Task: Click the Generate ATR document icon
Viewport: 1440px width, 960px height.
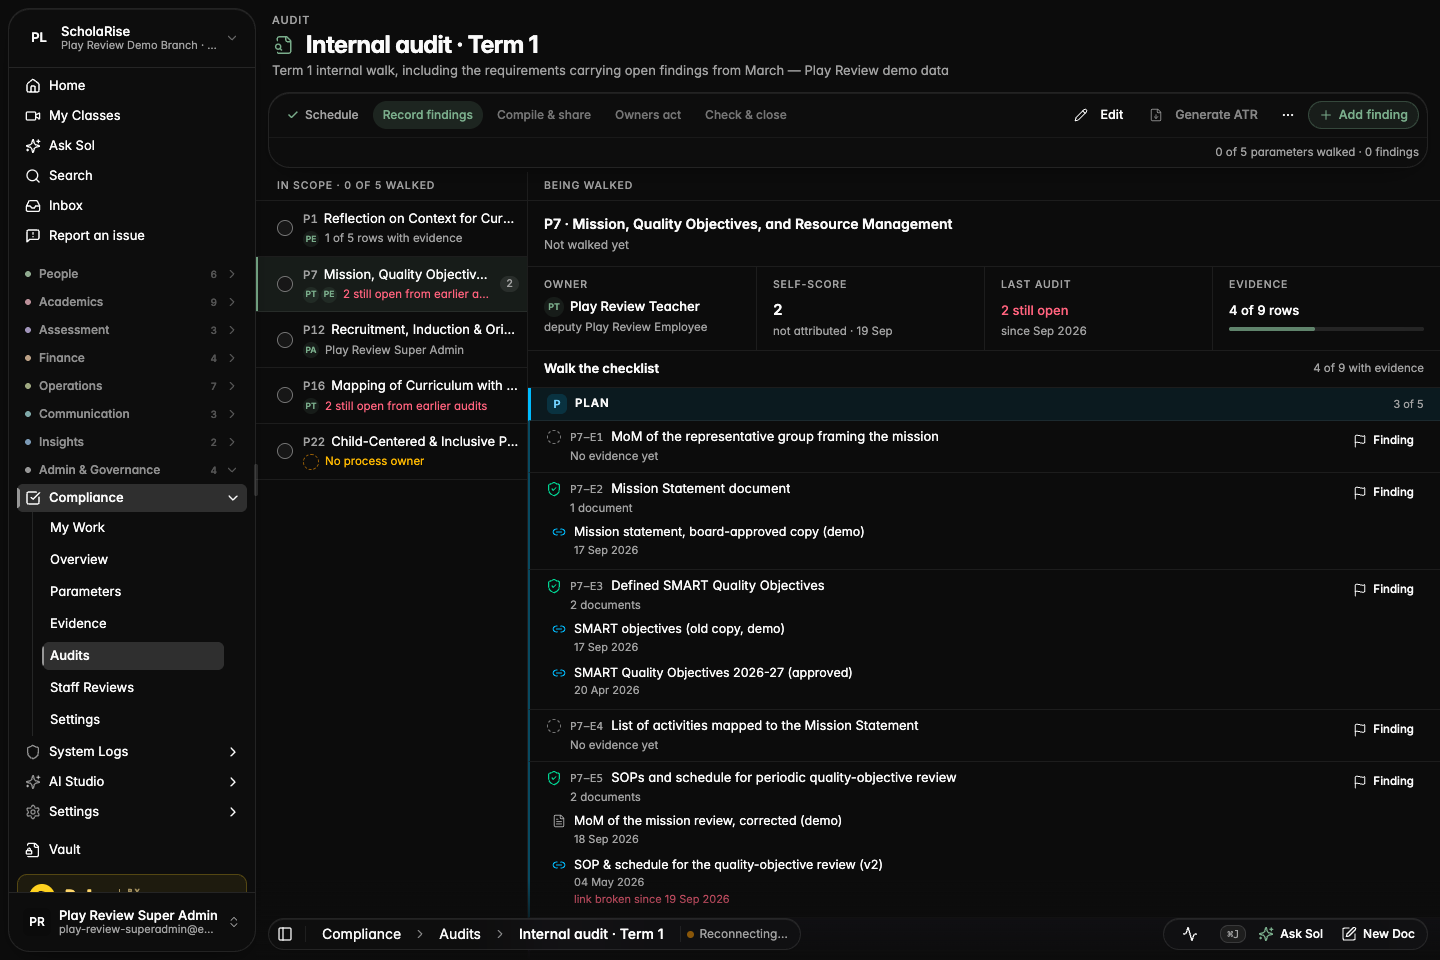Action: (1156, 115)
